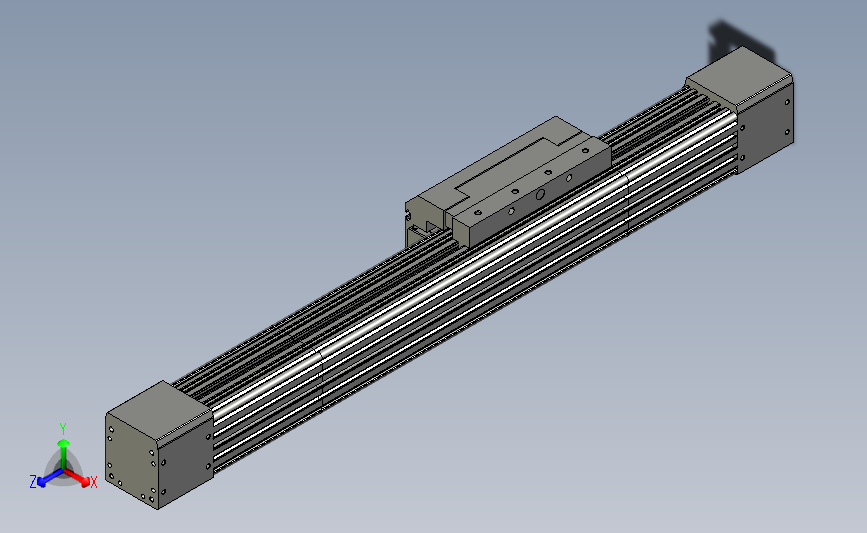This screenshot has height=533, width=867.
Task: Click the red X axis label on triad
Action: 93,482
